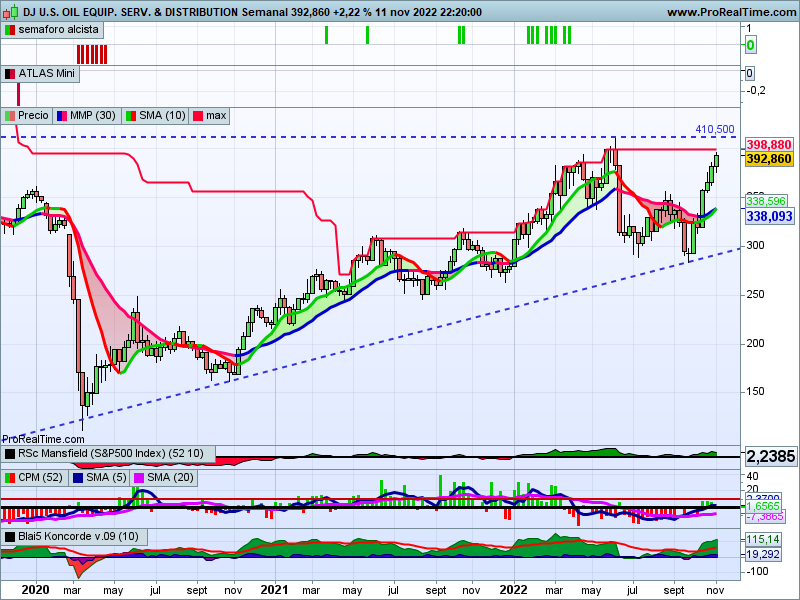Viewport: 800px width, 600px height.
Task: Click the 2020 year label on time axis
Action: click(36, 590)
